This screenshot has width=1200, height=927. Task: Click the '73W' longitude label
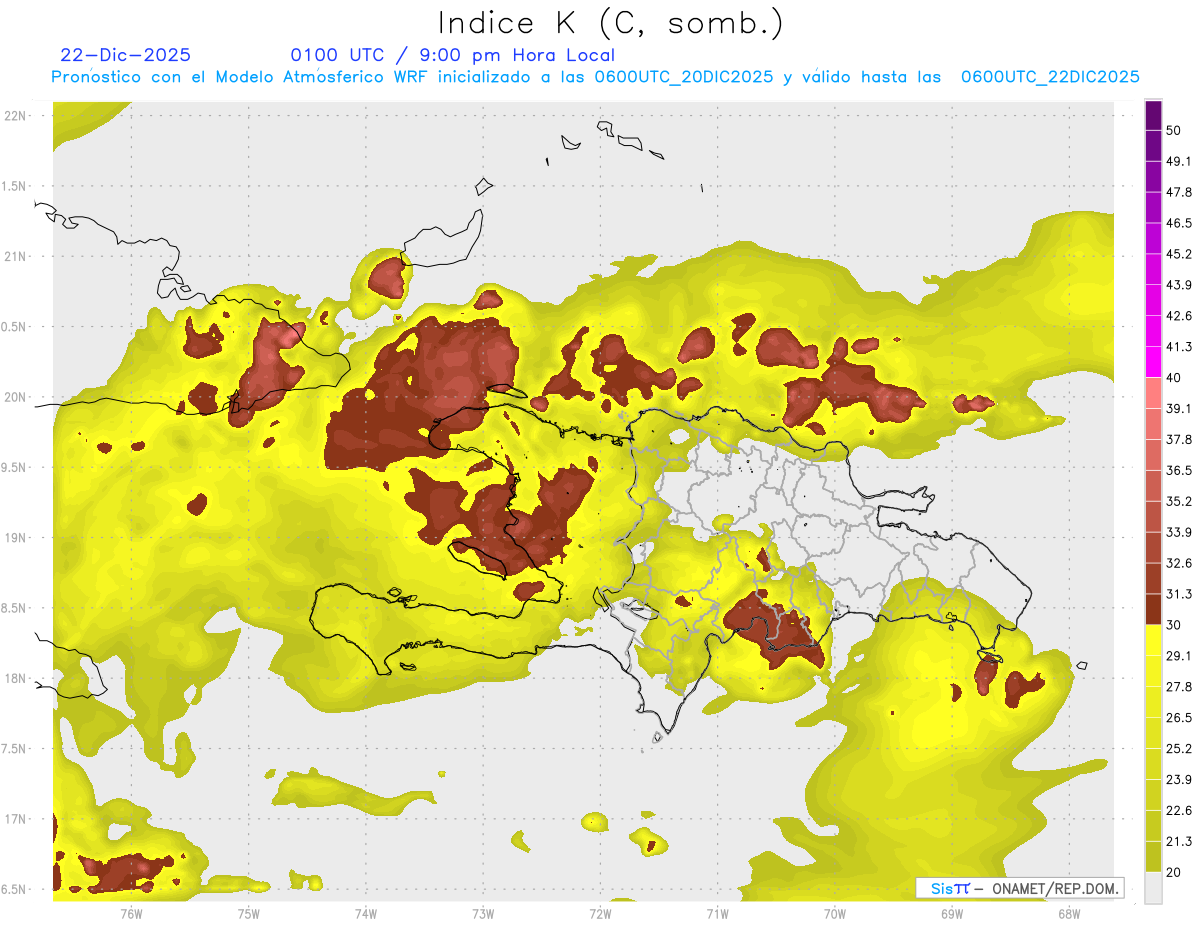pyautogui.click(x=483, y=914)
